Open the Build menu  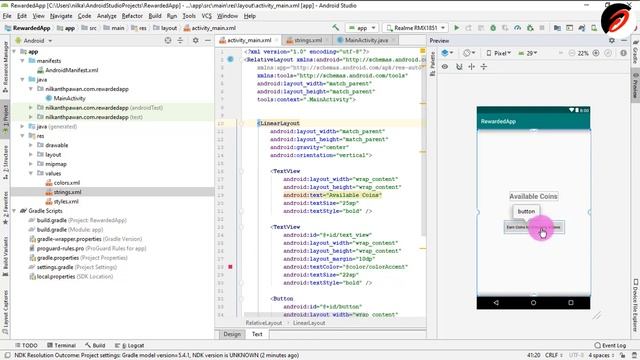(x=155, y=16)
